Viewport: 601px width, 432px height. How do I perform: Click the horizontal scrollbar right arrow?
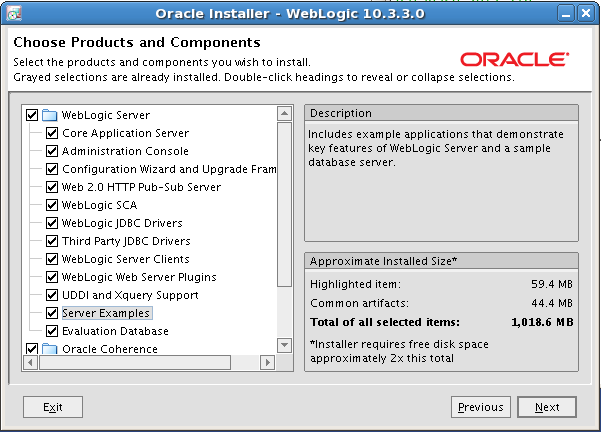pyautogui.click(x=268, y=362)
